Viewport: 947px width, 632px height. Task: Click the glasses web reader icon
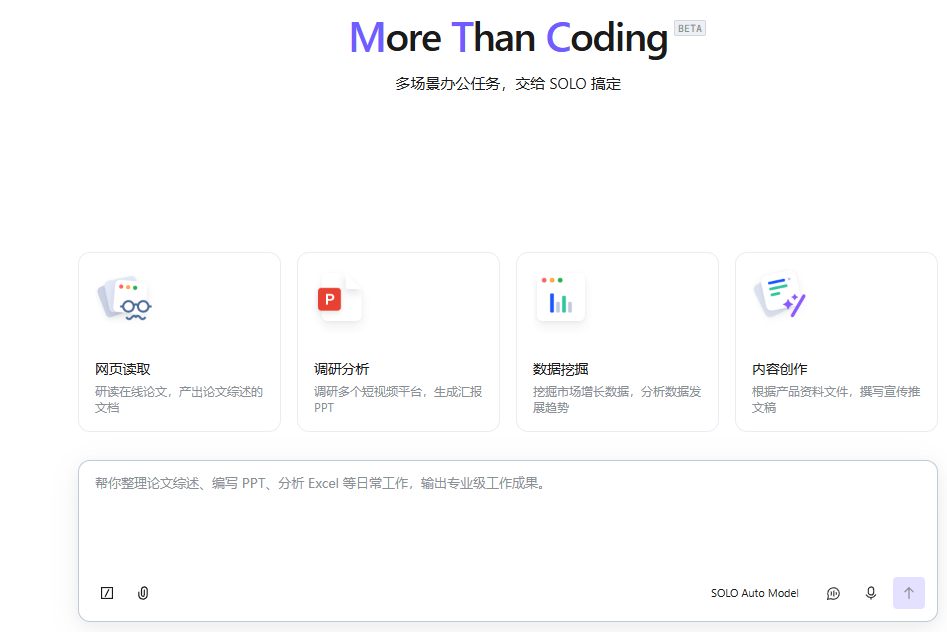(124, 298)
